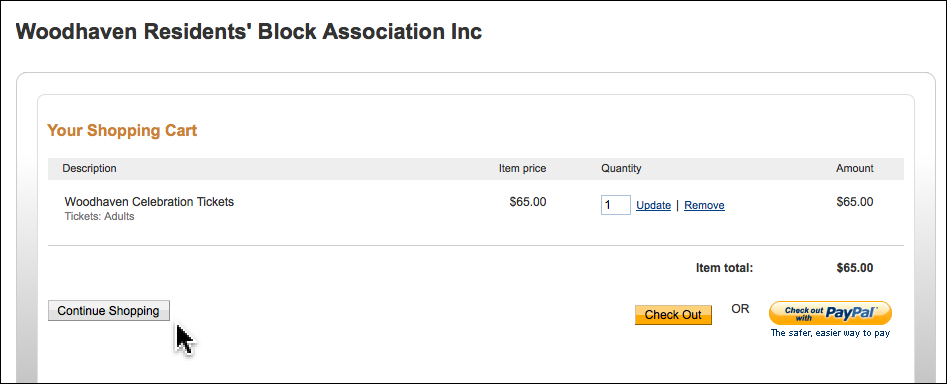Click the bold $65.00 item total value
The width and height of the screenshot is (947, 384).
(855, 268)
